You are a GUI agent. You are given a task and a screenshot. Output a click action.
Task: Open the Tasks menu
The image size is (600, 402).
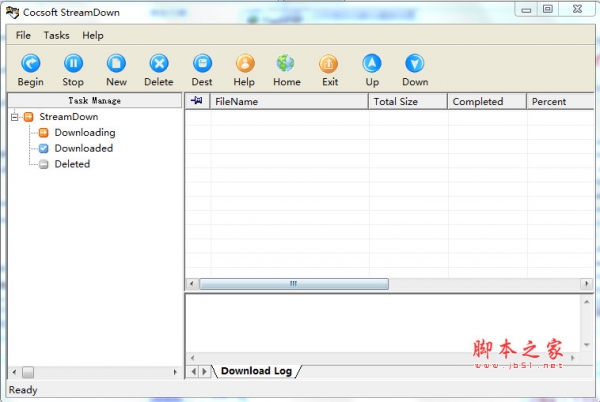tap(56, 35)
